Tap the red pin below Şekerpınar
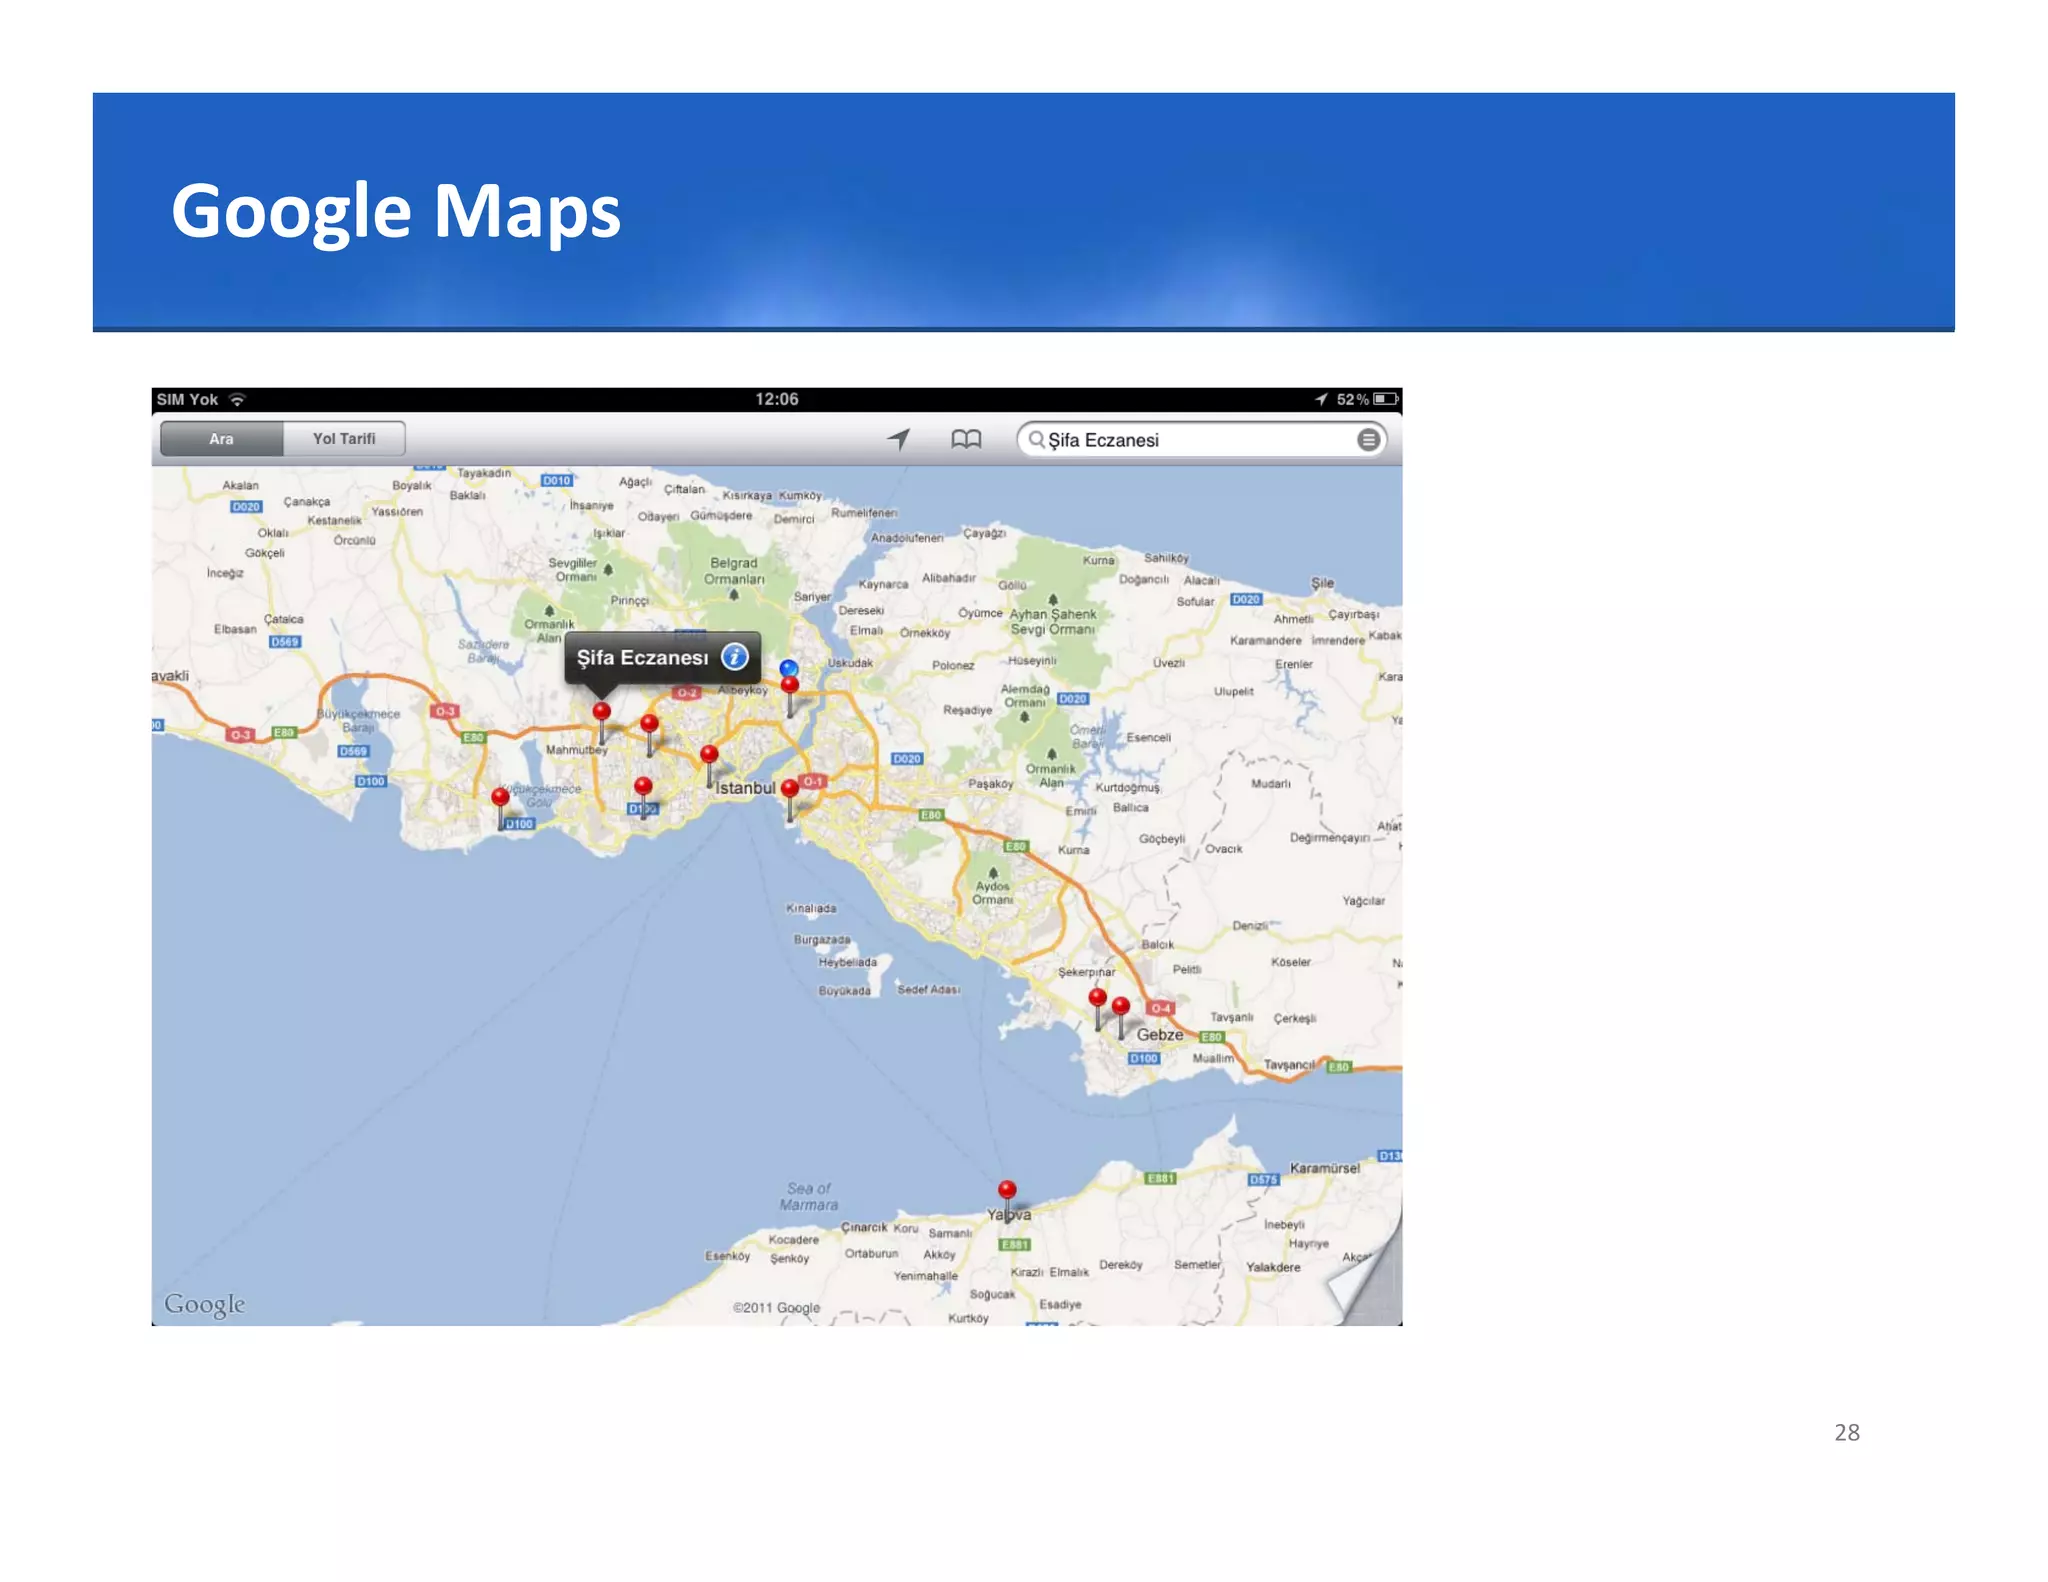This screenshot has width=2048, height=1582. [1097, 998]
